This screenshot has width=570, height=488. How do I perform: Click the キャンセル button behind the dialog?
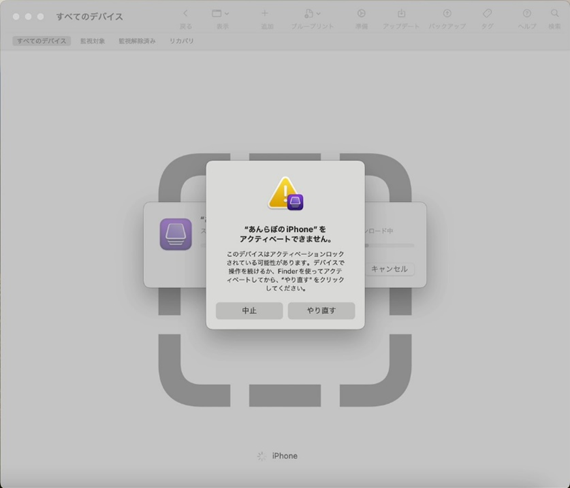(389, 269)
